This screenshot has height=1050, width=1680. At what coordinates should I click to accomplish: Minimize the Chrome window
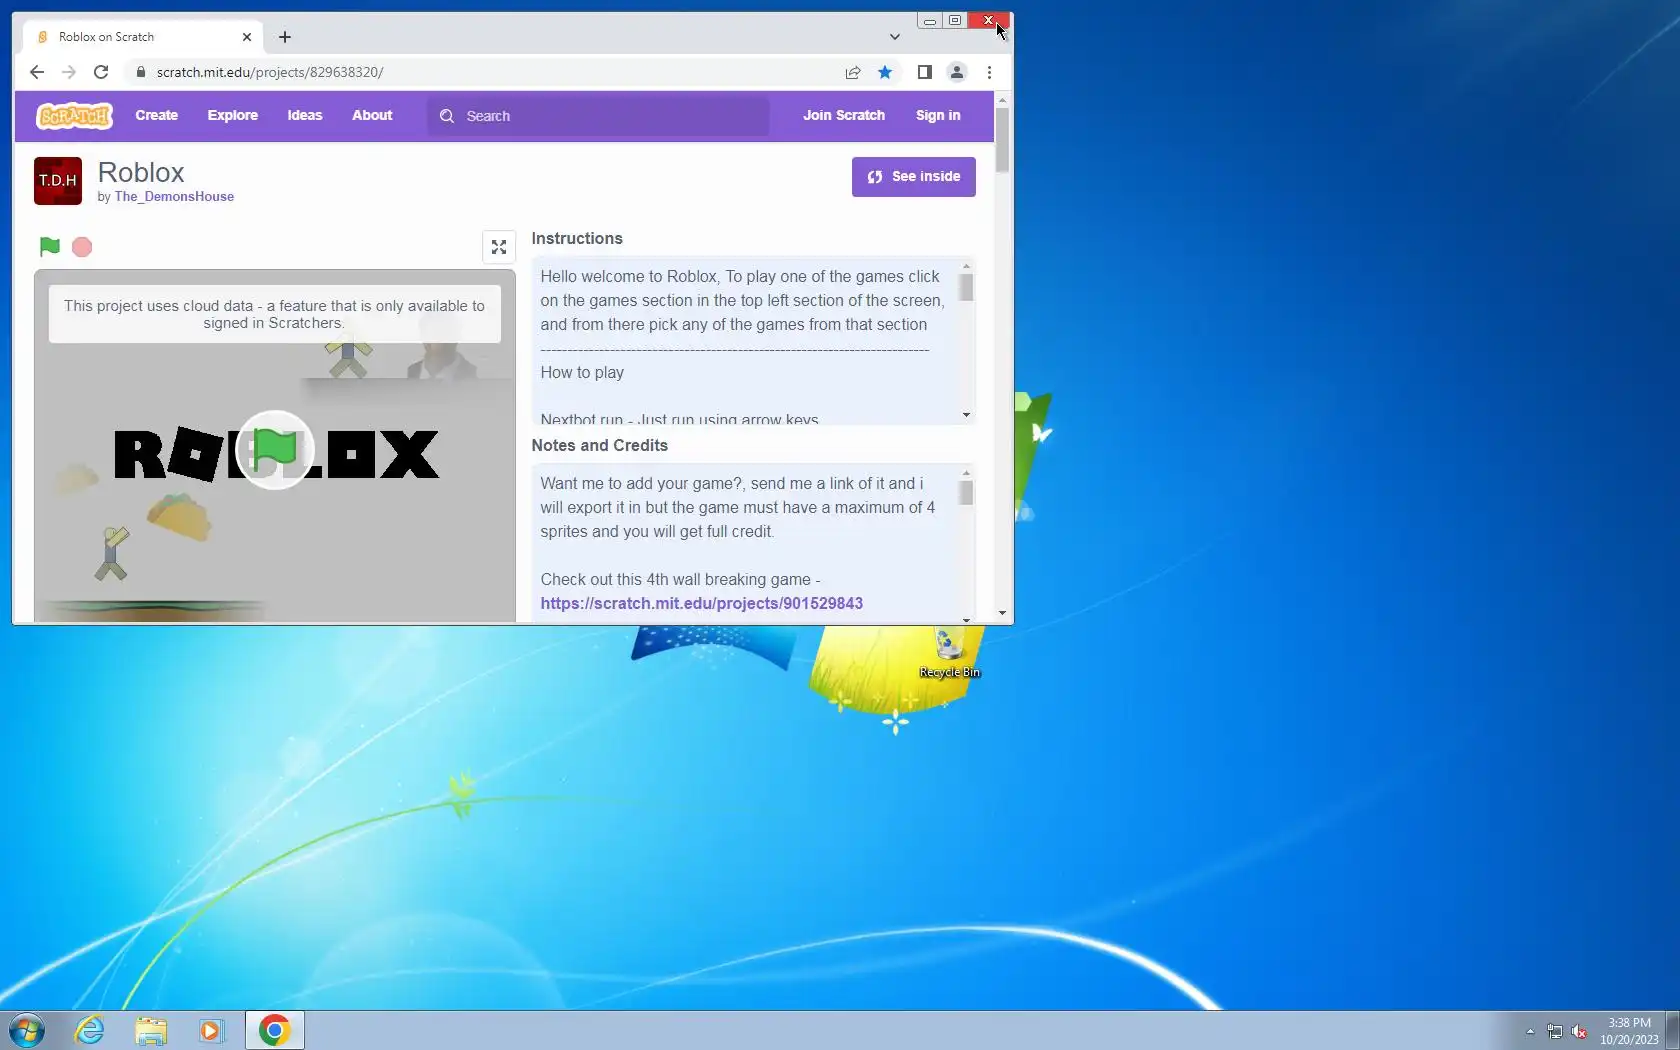pyautogui.click(x=930, y=20)
